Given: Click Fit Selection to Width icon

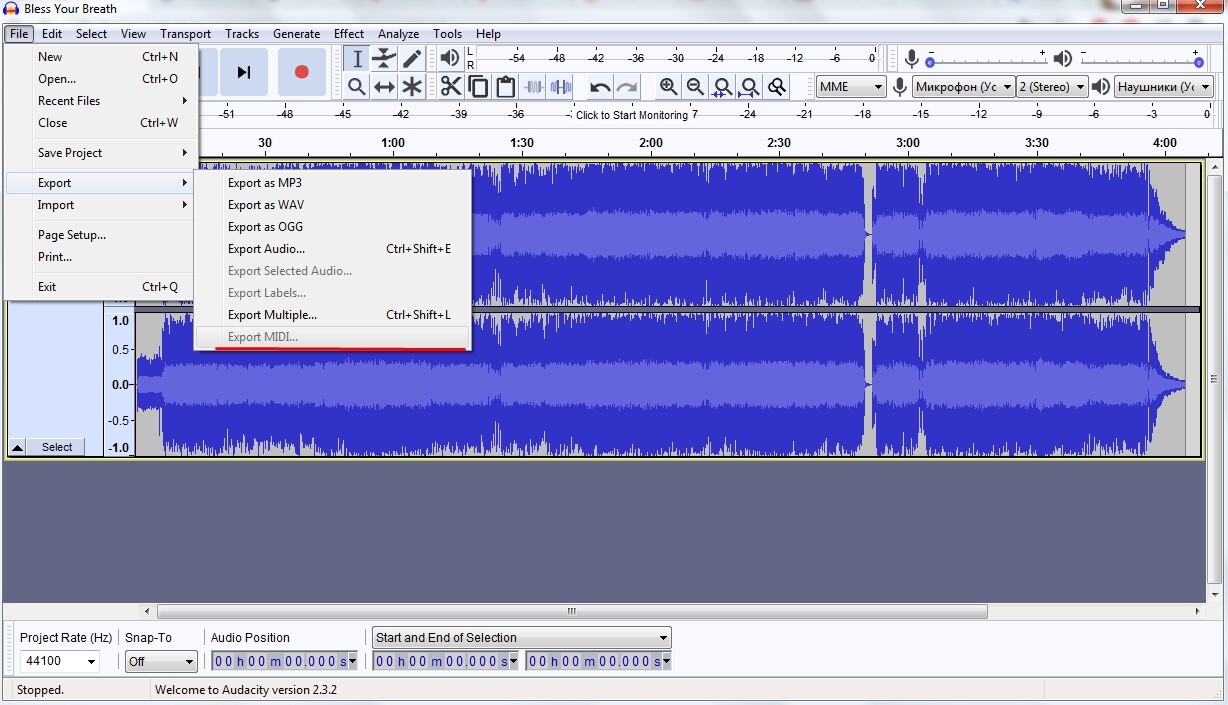Looking at the screenshot, I should click(722, 87).
